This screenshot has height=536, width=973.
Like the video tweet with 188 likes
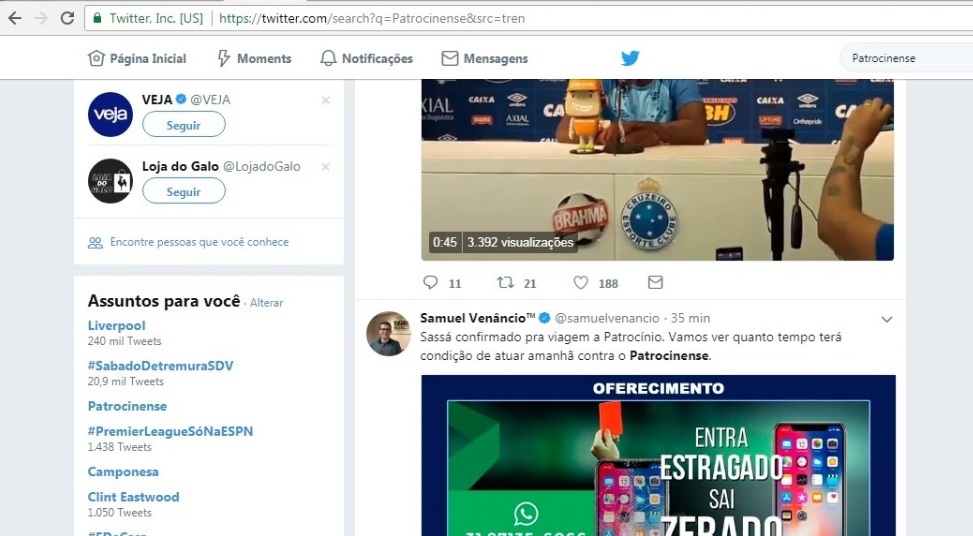point(581,283)
